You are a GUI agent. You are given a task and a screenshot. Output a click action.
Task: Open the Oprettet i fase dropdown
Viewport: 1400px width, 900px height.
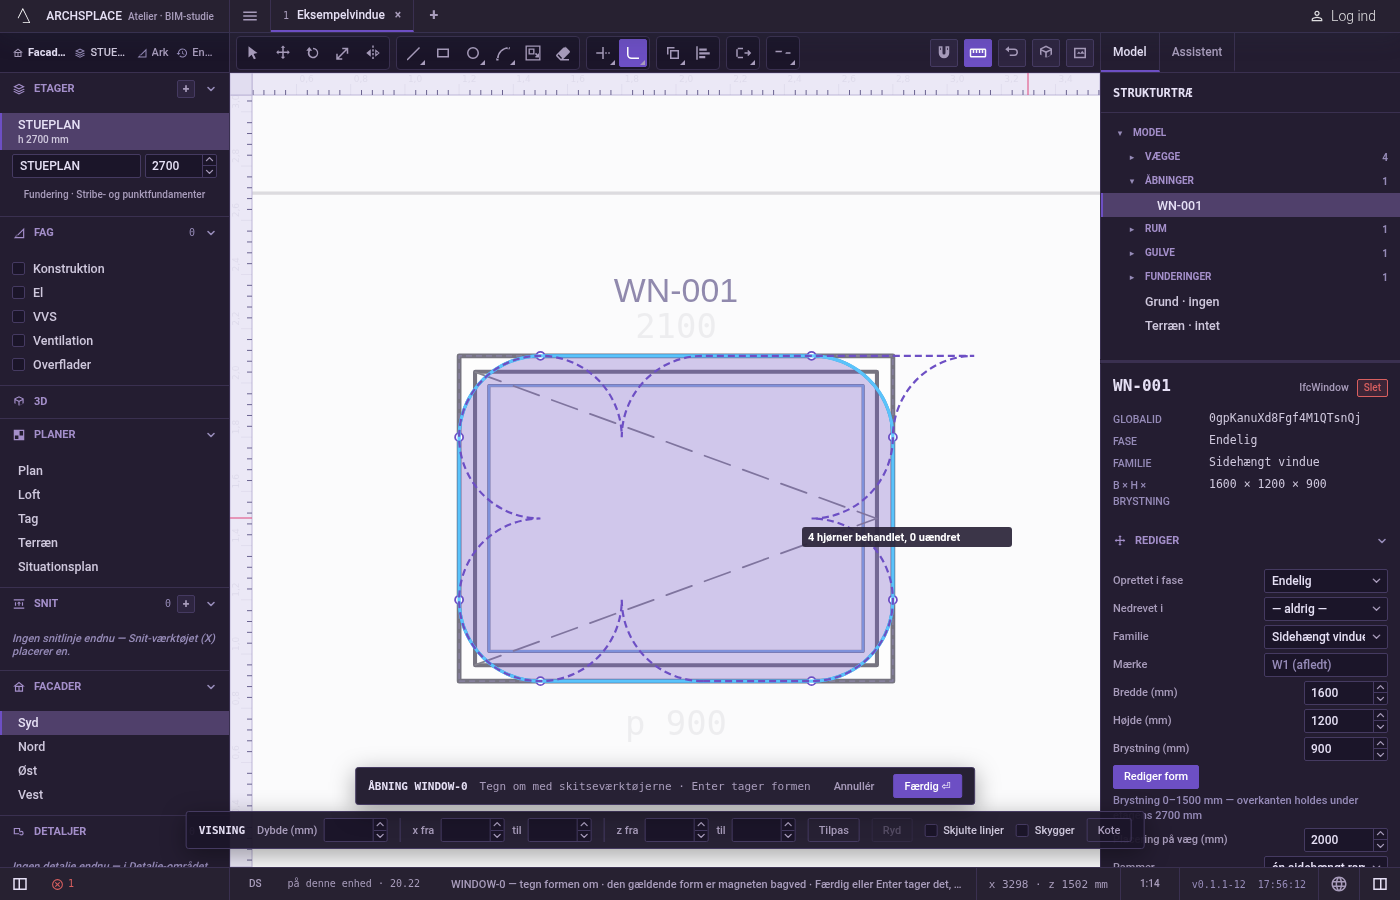click(x=1326, y=580)
